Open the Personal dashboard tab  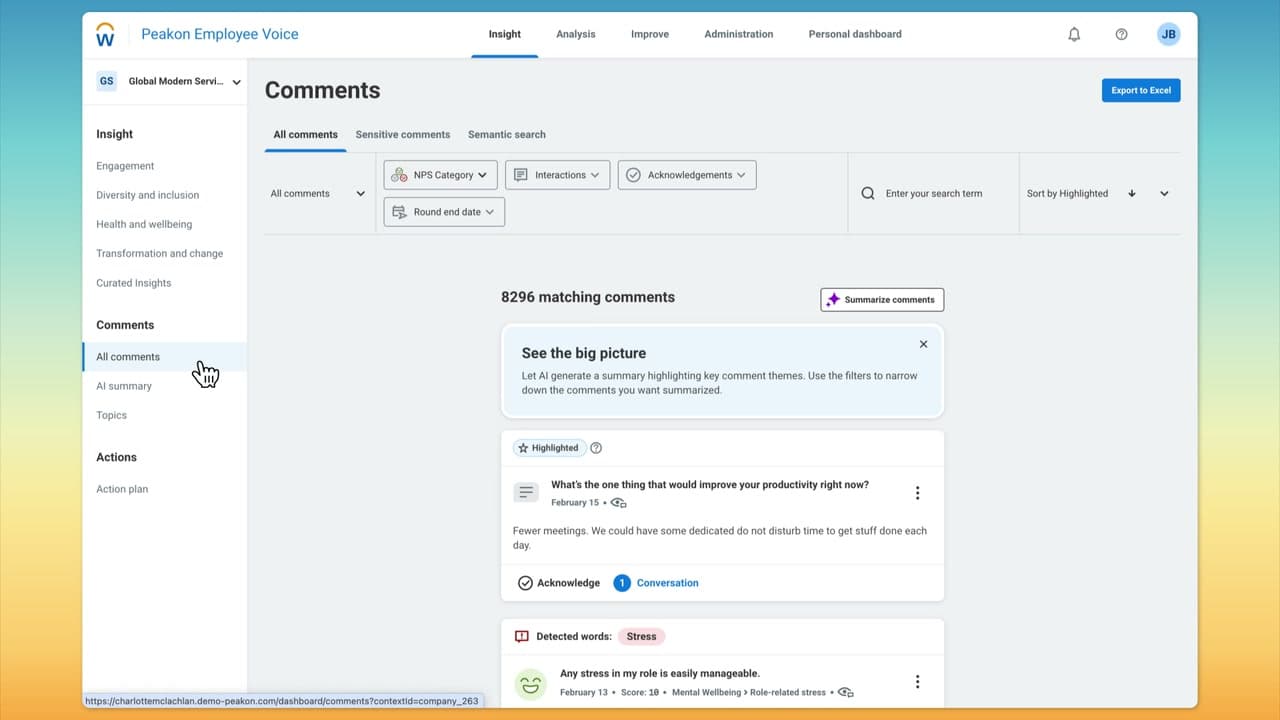click(855, 34)
